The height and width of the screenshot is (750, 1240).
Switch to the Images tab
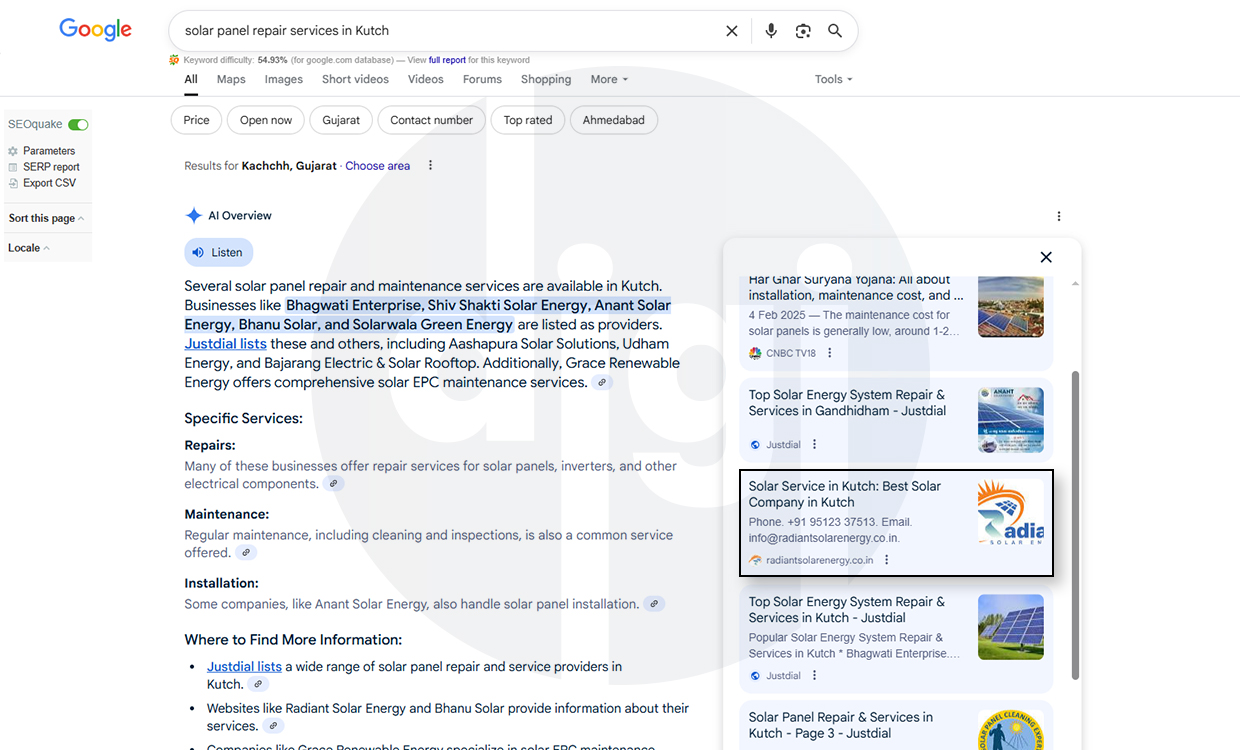(283, 80)
